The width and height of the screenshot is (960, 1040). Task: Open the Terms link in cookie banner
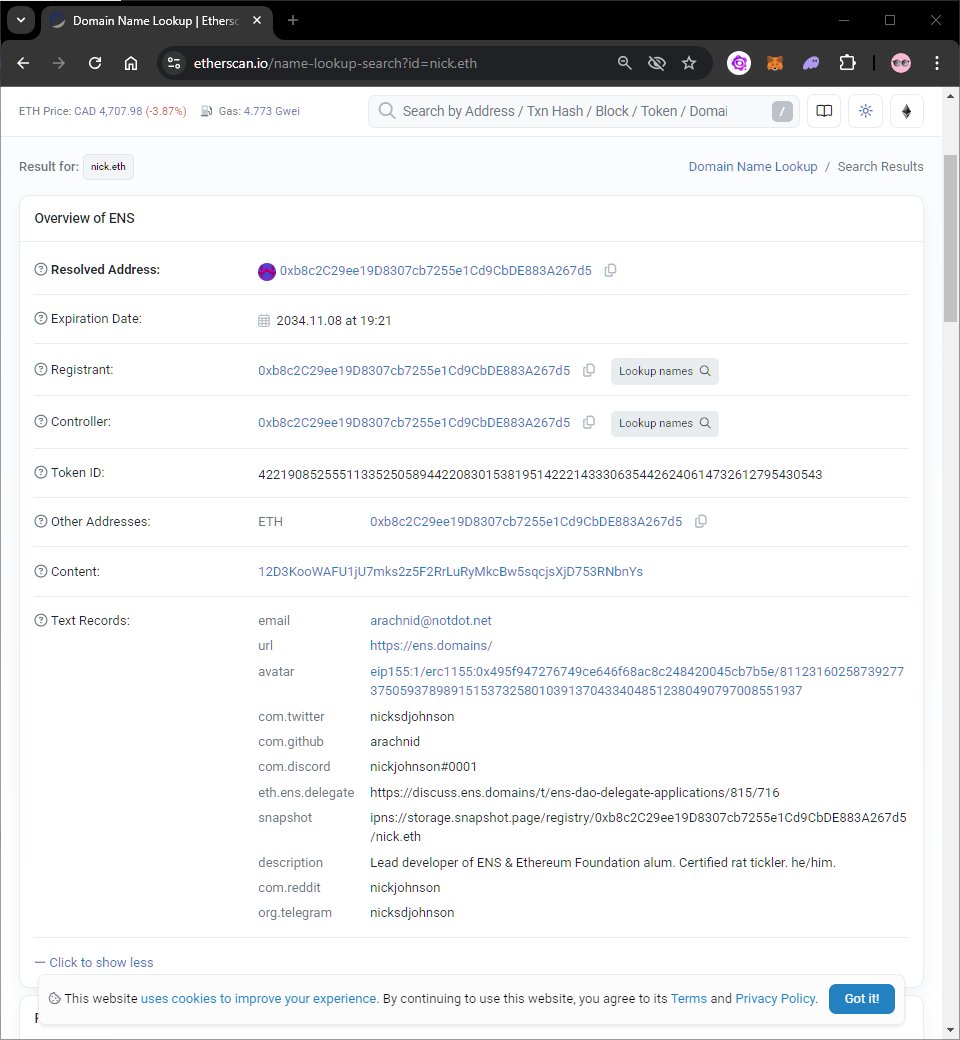[689, 999]
